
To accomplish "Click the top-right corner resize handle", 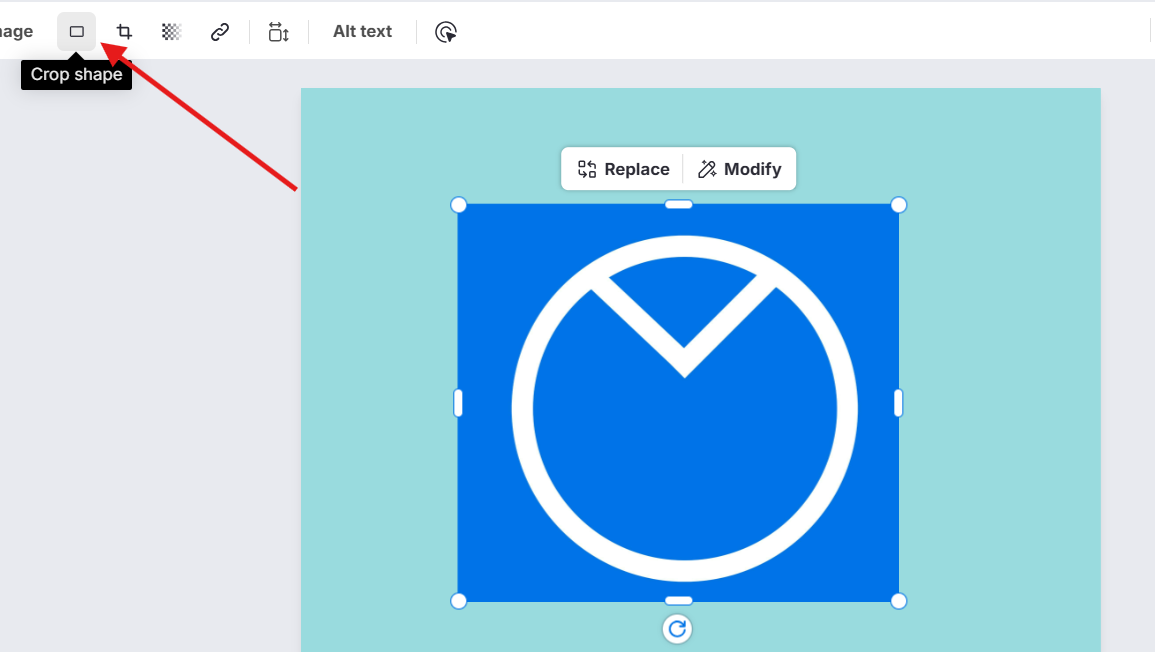I will coord(898,205).
